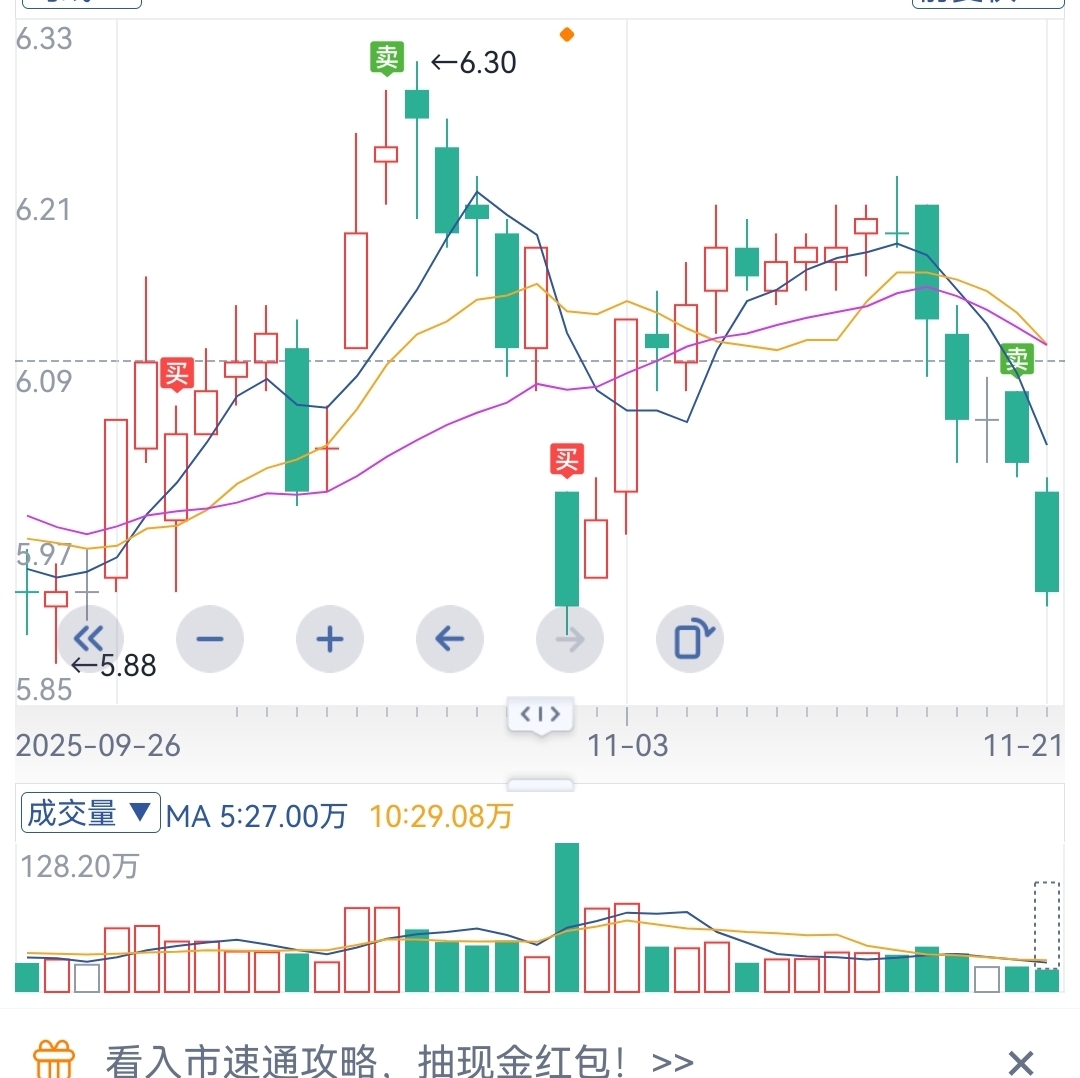1080x1078 pixels.
Task: Tap the >> arrows on promo banner
Action: (672, 1060)
